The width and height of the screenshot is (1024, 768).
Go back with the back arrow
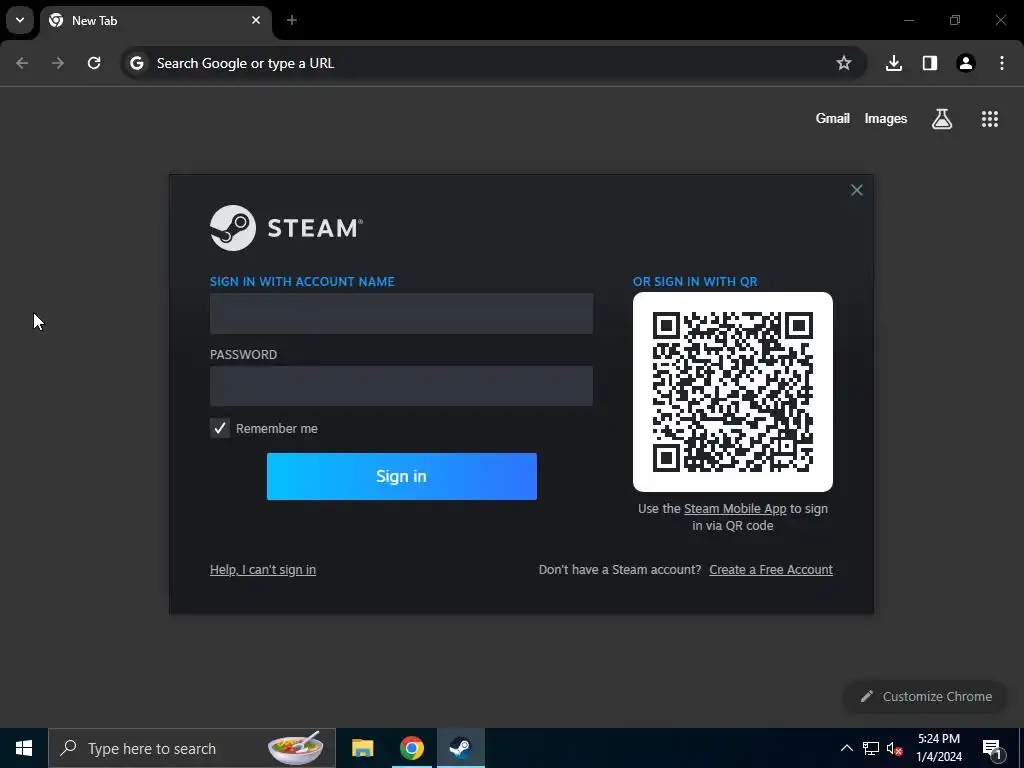22,63
